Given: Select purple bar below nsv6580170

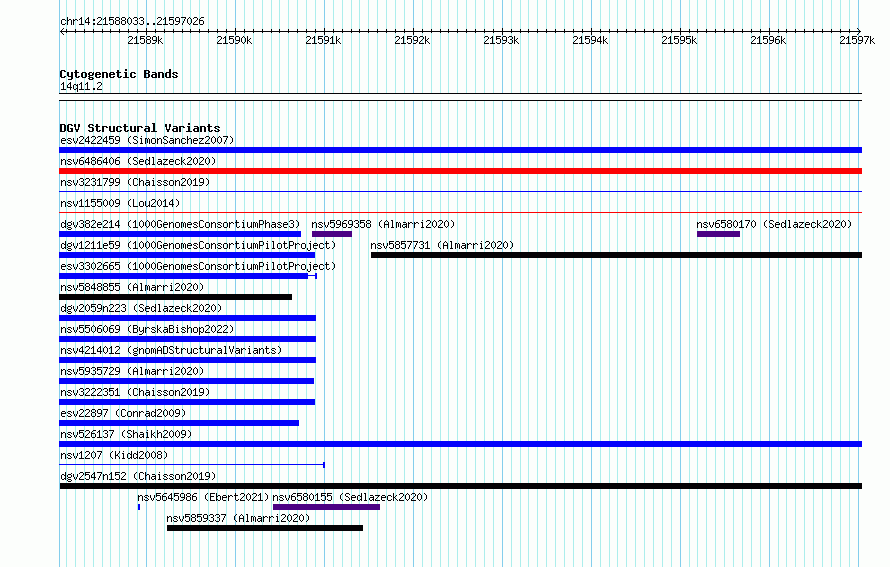Looking at the screenshot, I should tap(719, 234).
